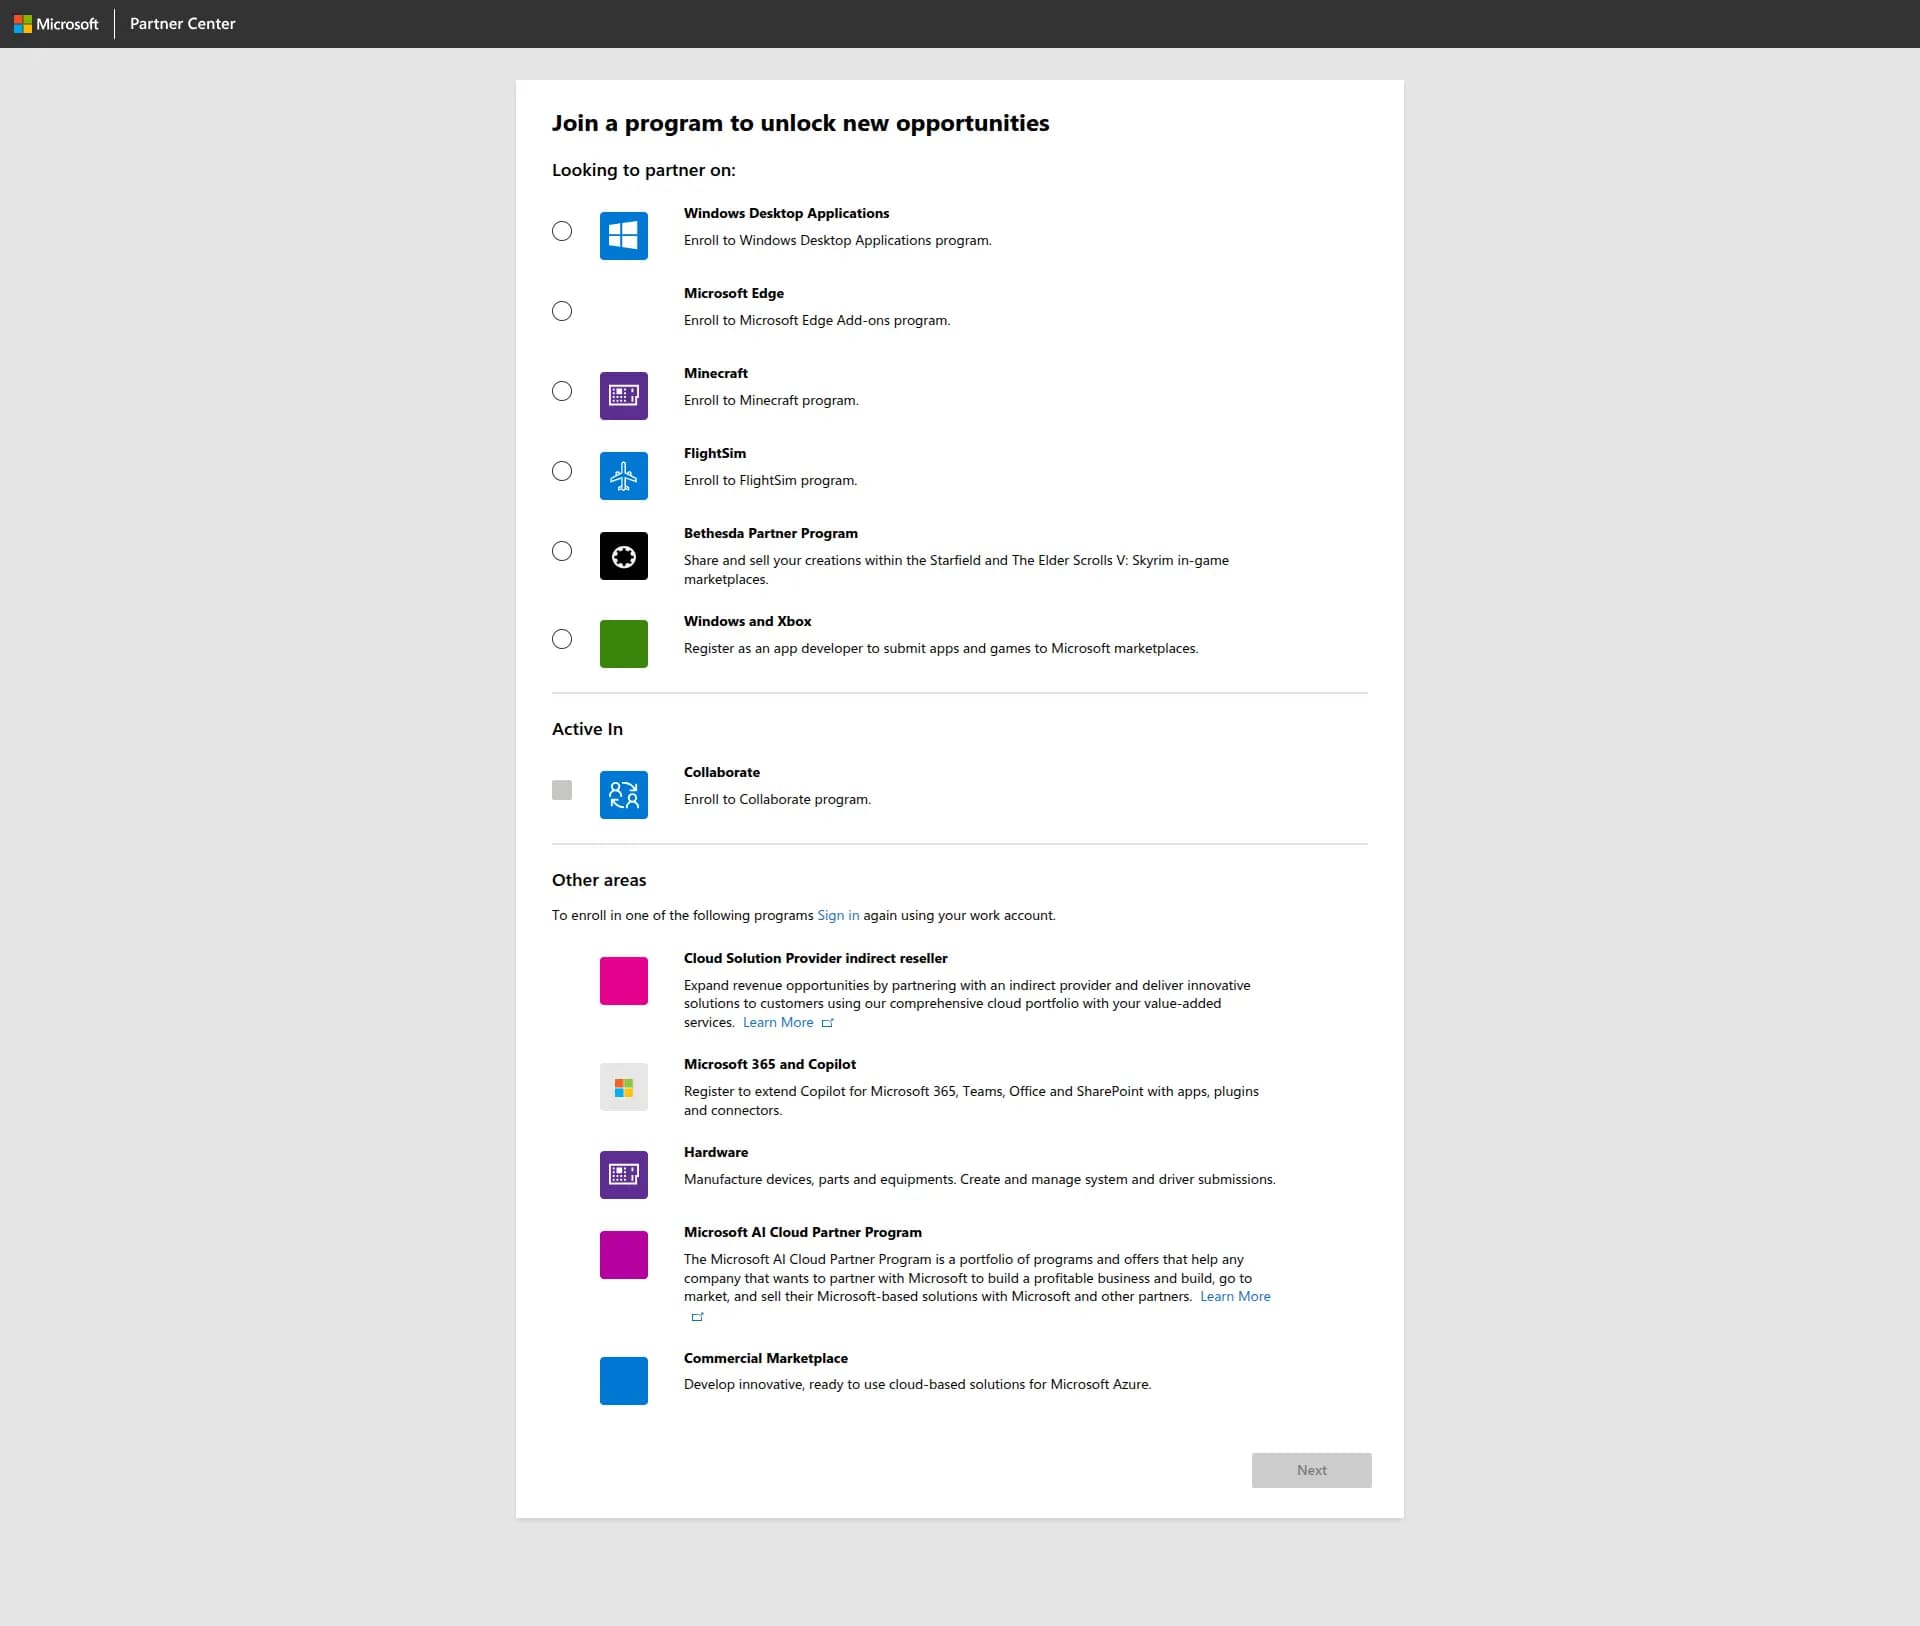Click the 'Looking to partner on:' heading
This screenshot has width=1920, height=1626.
pos(644,170)
